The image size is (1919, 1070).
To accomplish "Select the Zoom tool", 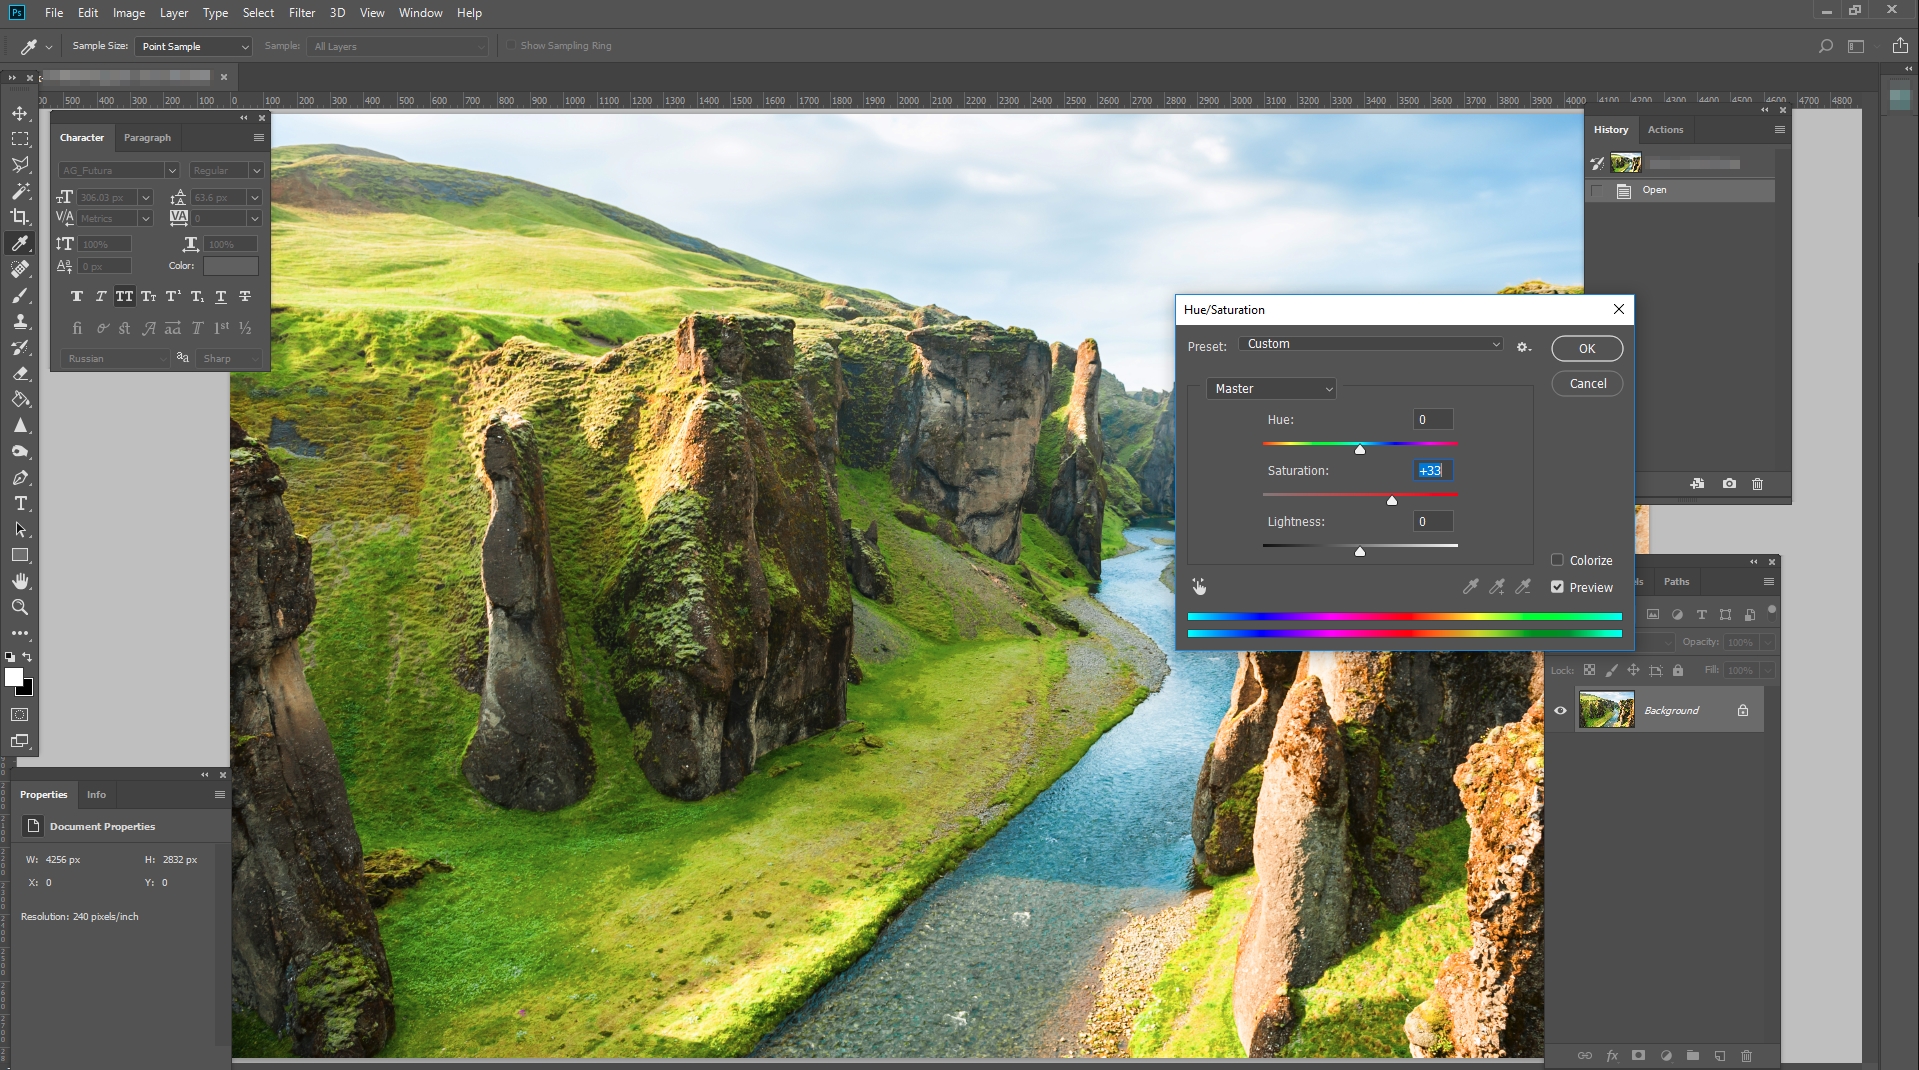I will coord(19,607).
